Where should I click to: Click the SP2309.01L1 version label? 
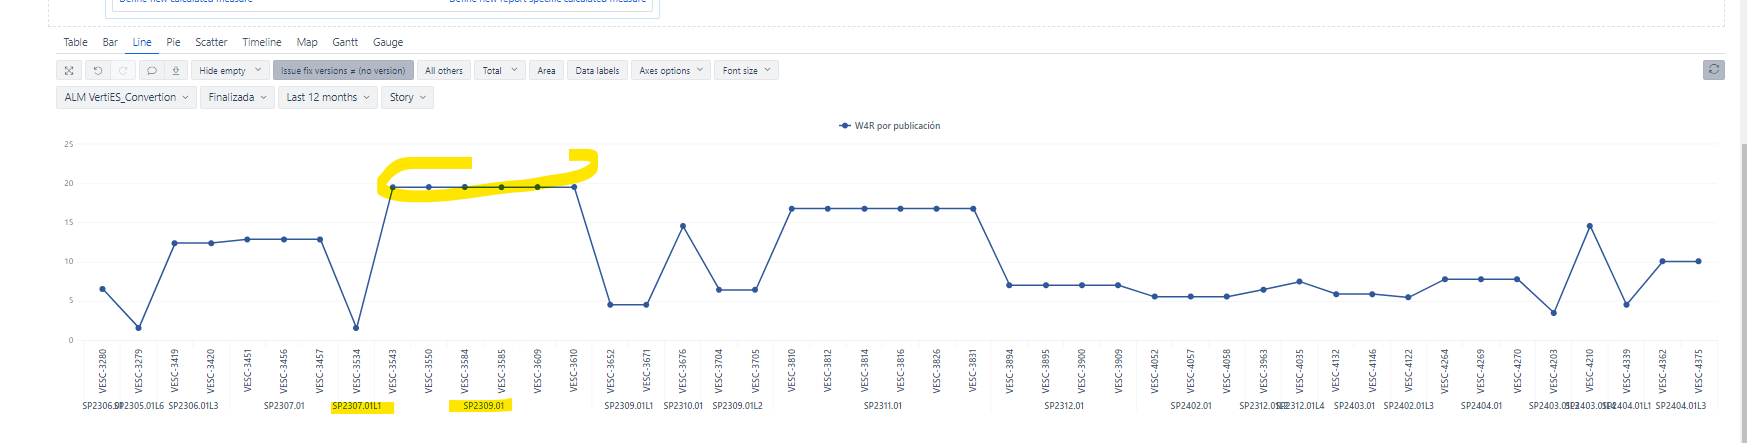pos(629,406)
